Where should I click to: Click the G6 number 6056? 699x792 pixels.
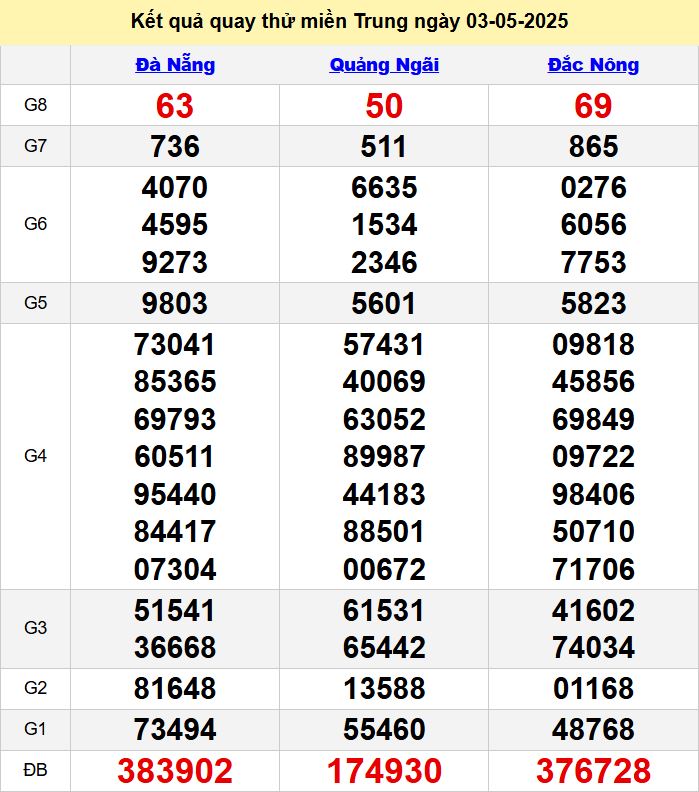click(x=593, y=224)
